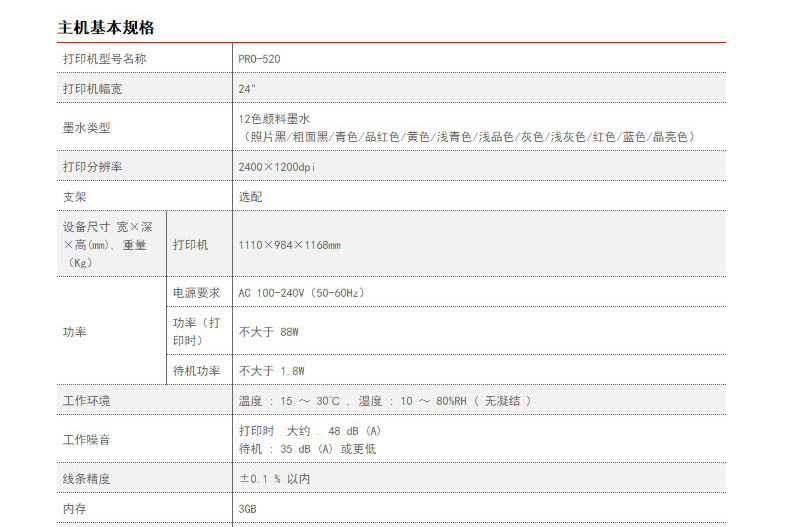
Task: Click the 设备尺寸 dimensions label cell
Action: pyautogui.click(x=110, y=244)
